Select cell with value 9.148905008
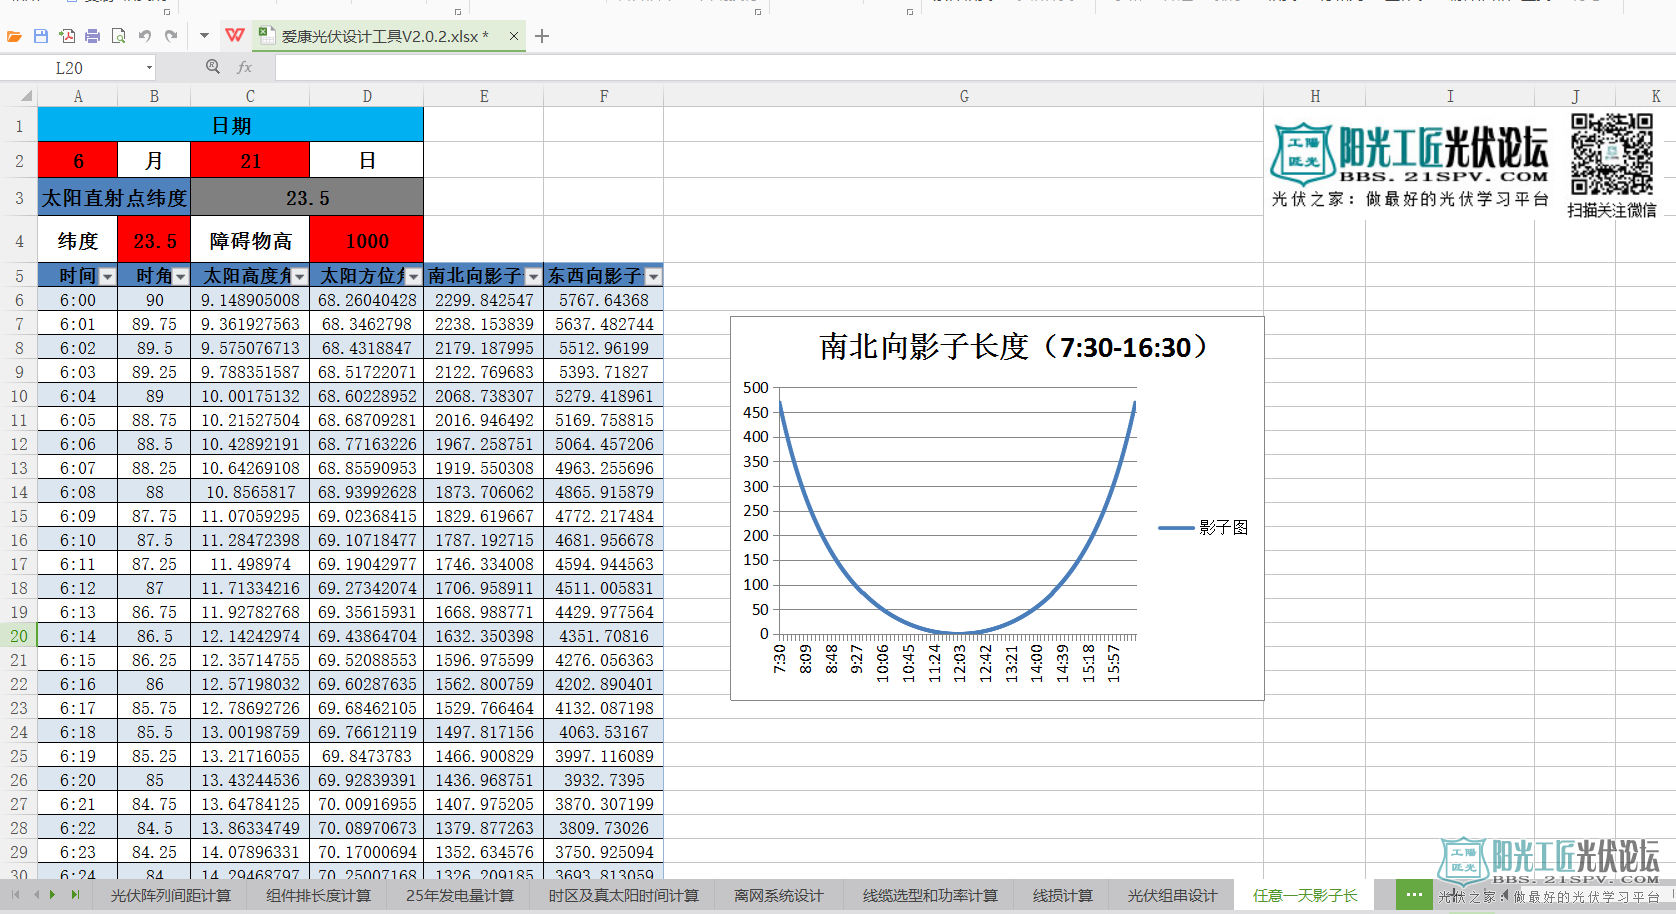 coord(250,300)
